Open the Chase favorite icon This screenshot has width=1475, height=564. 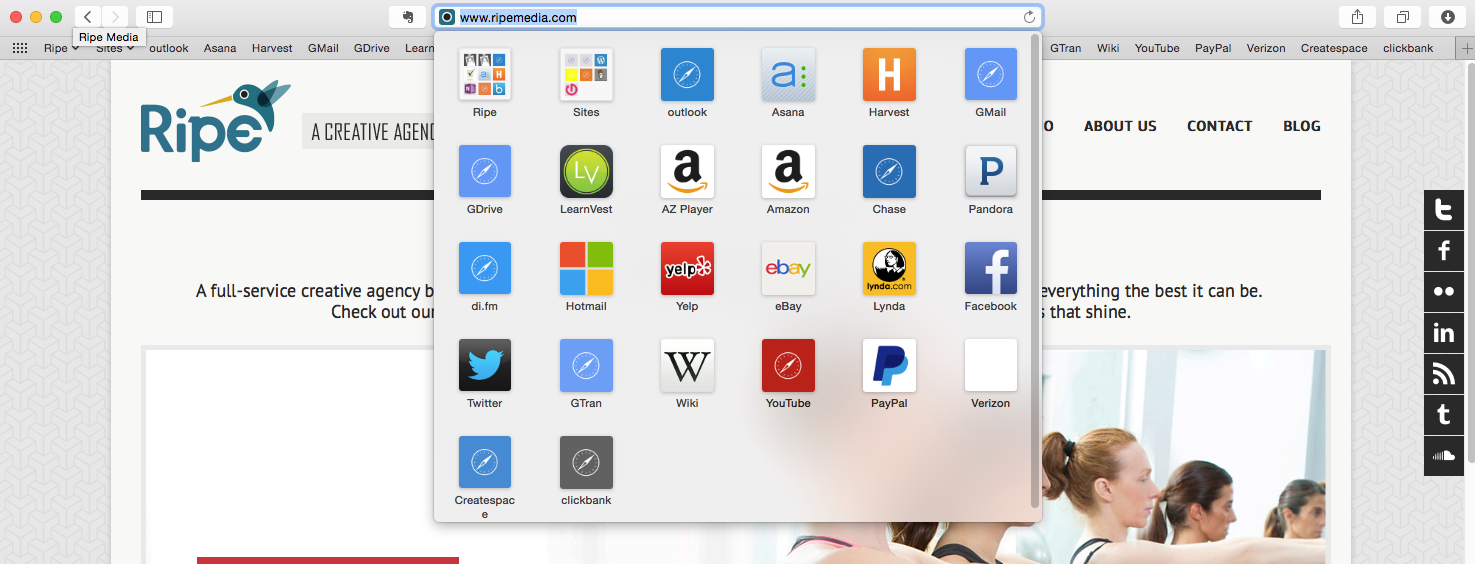(889, 171)
